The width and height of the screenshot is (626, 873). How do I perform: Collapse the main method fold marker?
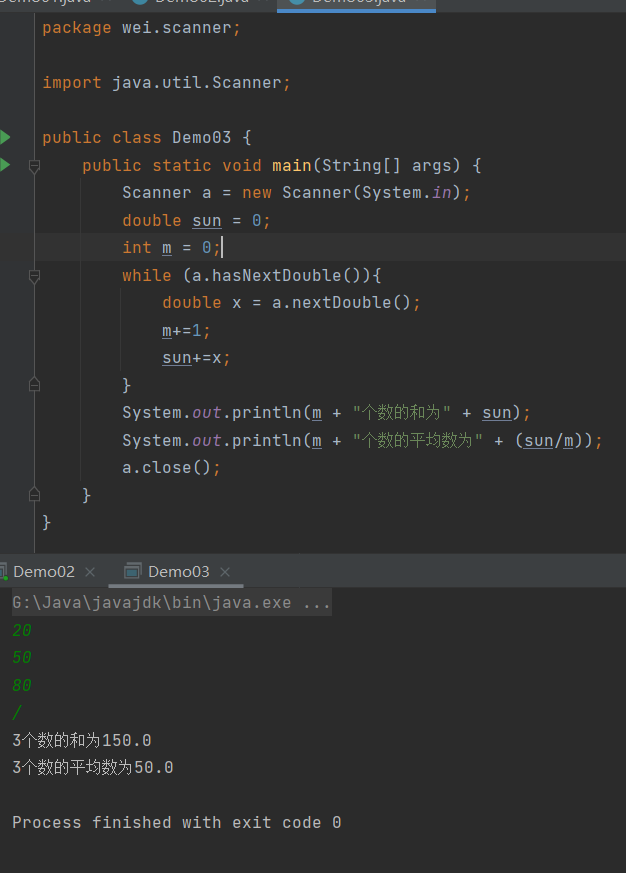point(34,165)
